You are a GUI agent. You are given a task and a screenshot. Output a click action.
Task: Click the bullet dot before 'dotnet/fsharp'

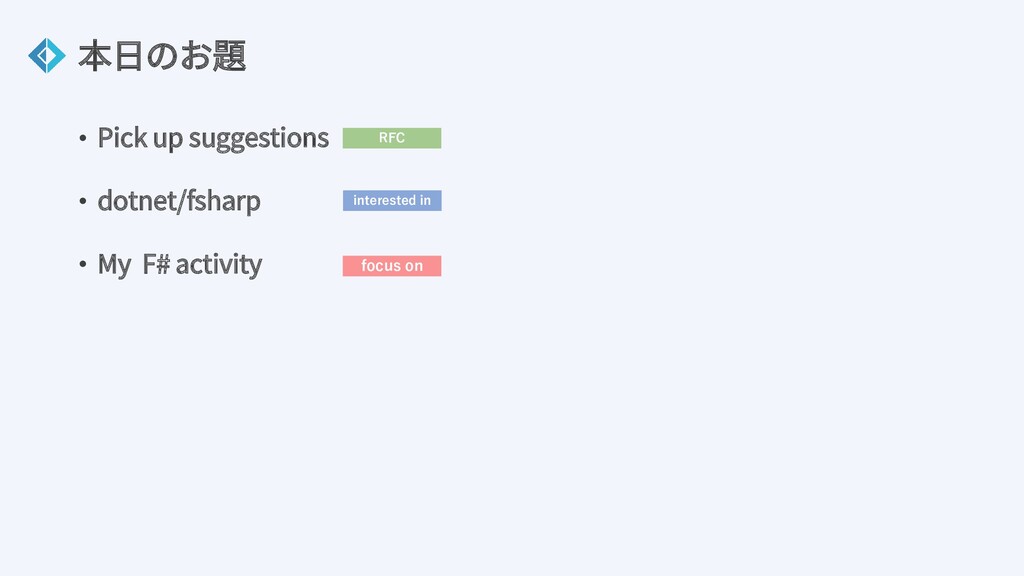click(x=83, y=201)
